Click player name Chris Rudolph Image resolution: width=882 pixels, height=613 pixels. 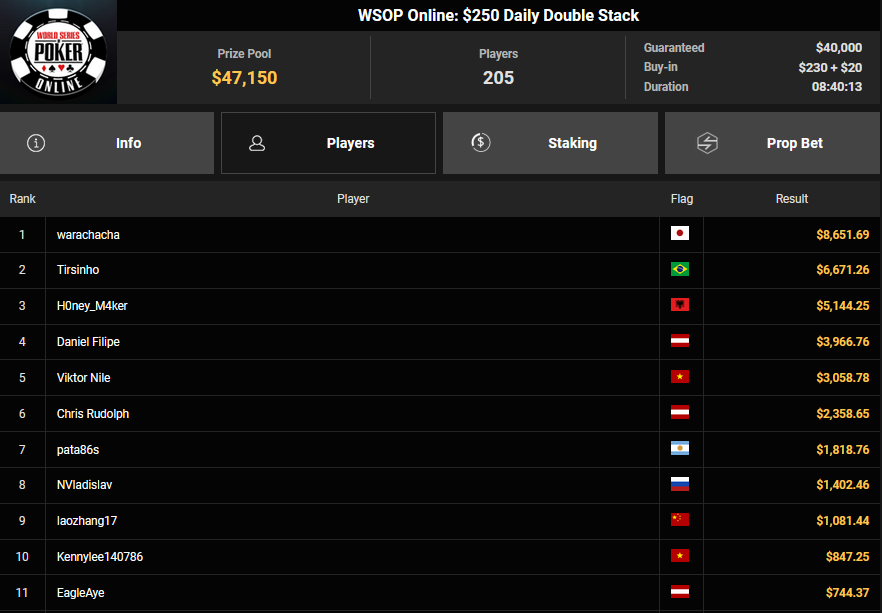point(93,414)
